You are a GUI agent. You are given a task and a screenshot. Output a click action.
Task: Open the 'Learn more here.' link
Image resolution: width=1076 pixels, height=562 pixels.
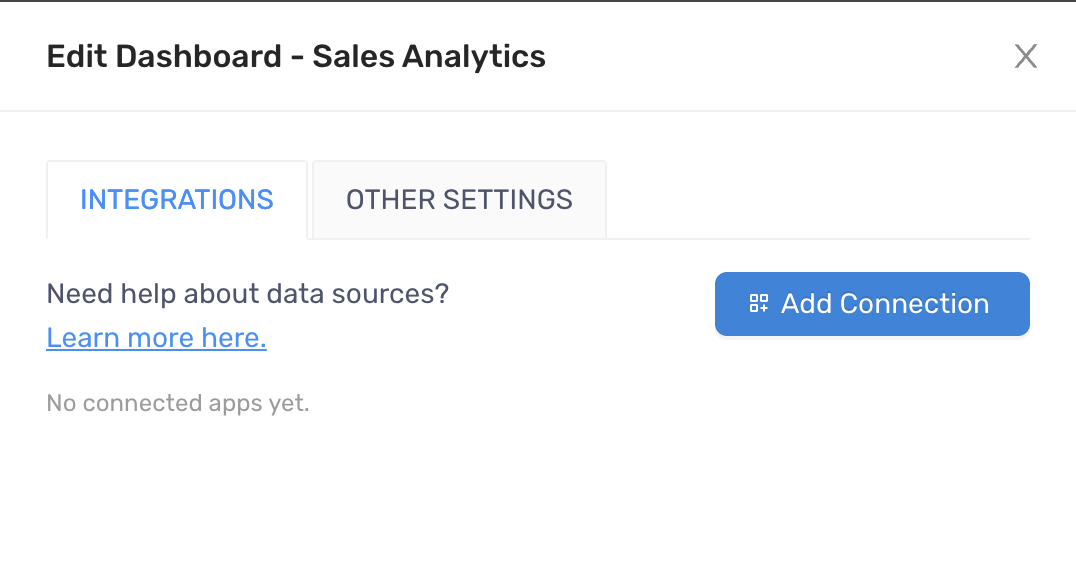tap(156, 338)
